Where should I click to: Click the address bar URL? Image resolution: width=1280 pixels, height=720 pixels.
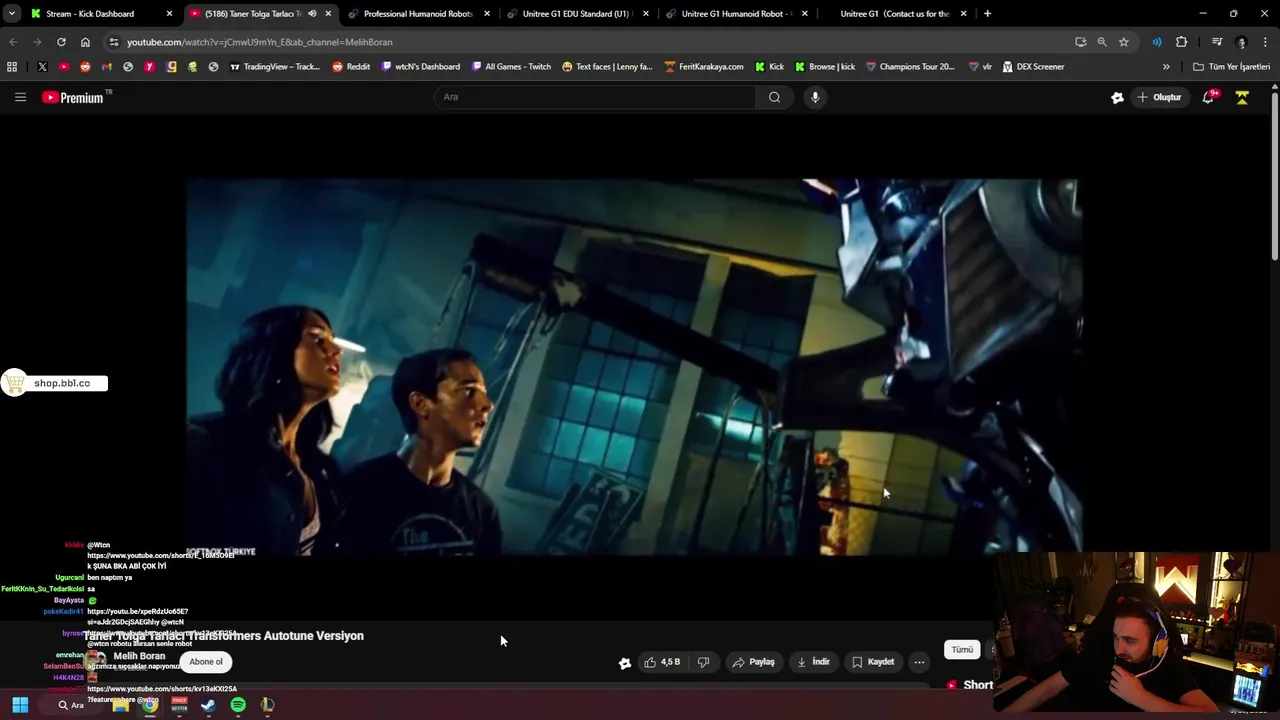(260, 42)
